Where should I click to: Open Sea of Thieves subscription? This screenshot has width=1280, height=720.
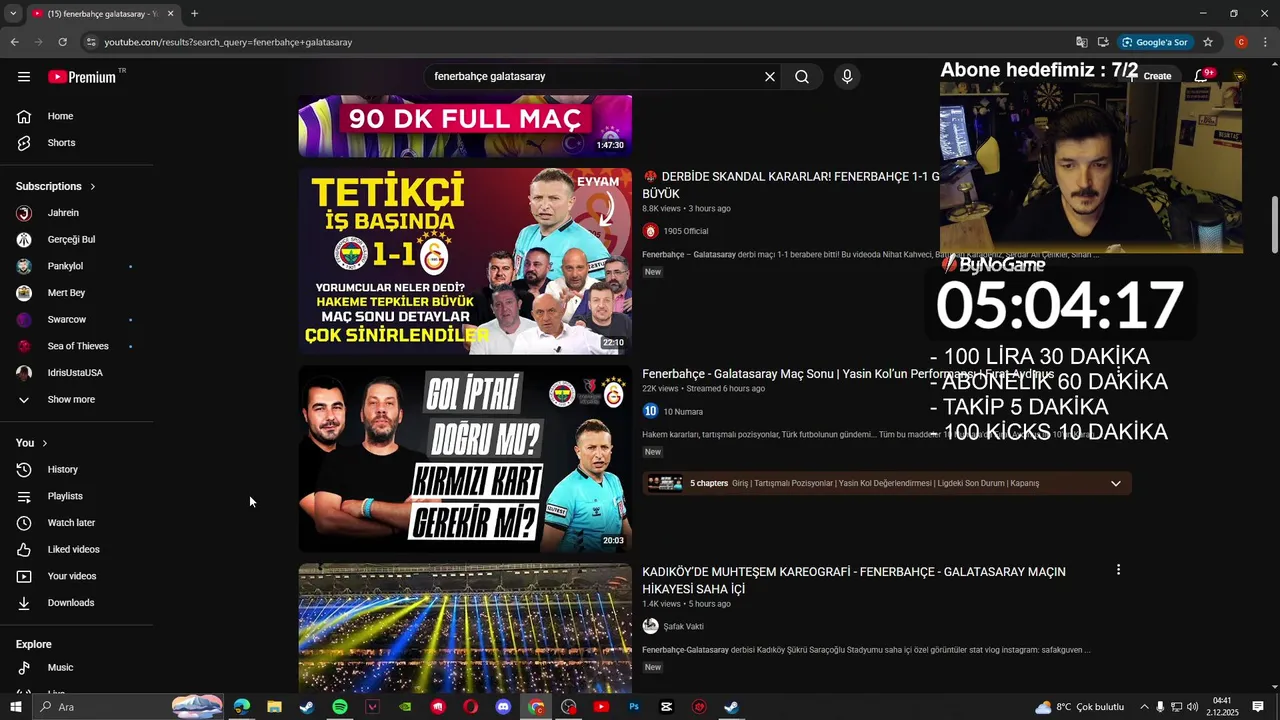[77, 346]
